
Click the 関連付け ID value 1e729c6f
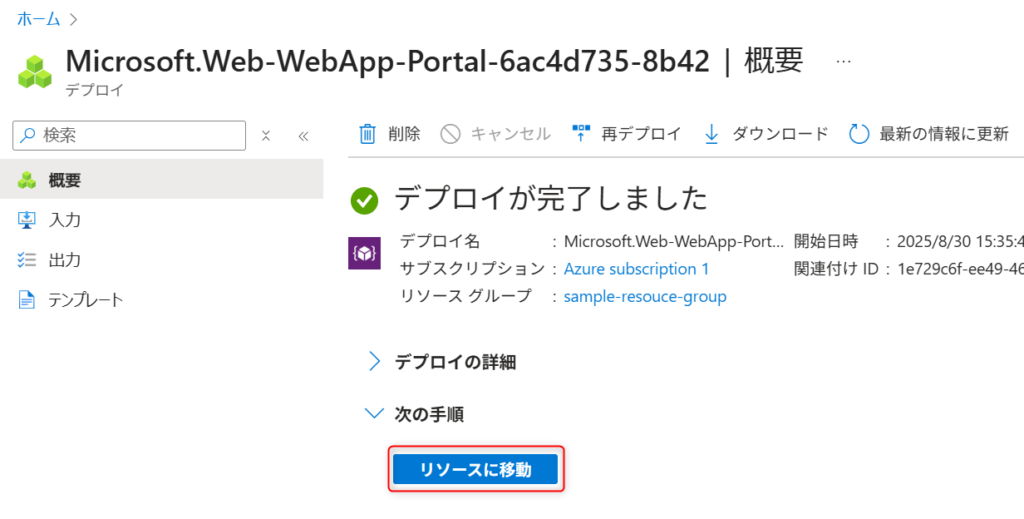(960, 269)
